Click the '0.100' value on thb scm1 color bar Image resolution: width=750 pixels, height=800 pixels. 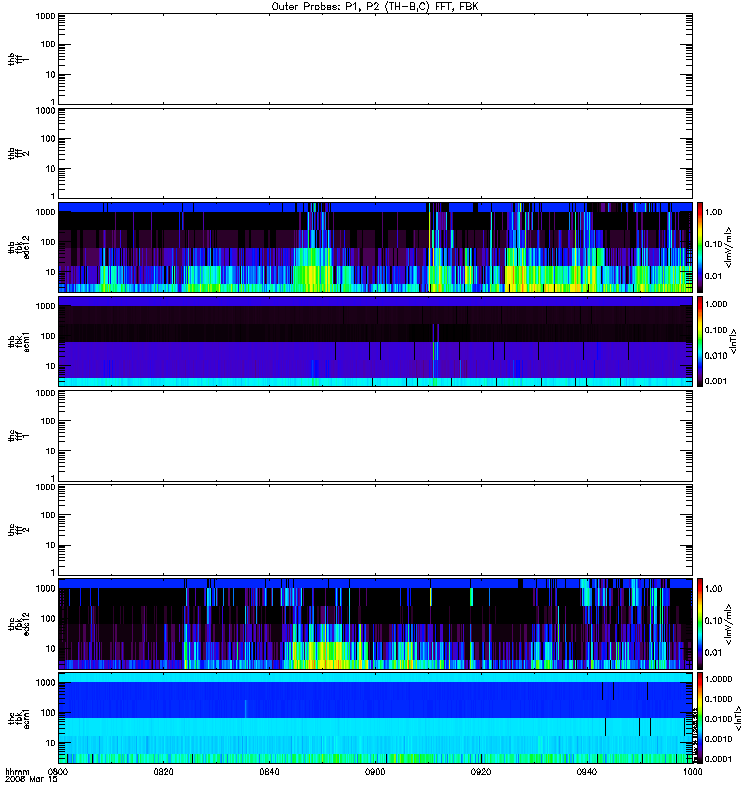point(715,330)
